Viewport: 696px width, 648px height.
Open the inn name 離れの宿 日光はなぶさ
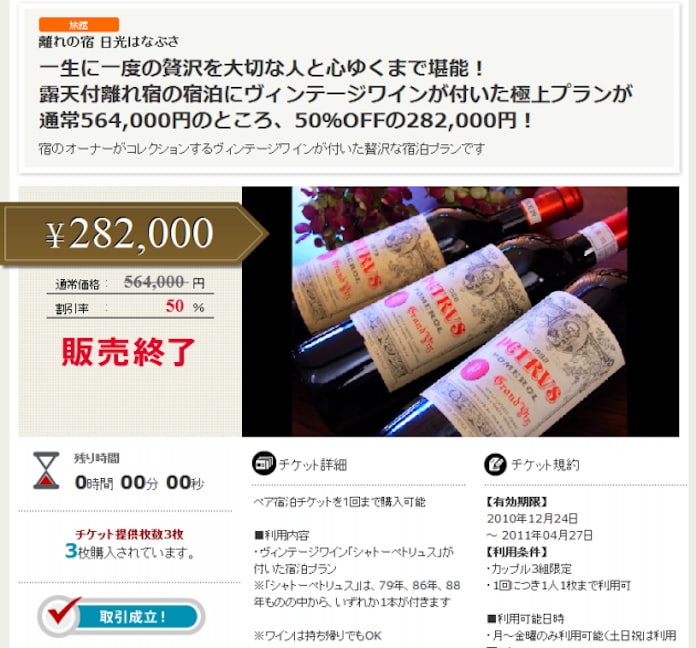(x=109, y=42)
